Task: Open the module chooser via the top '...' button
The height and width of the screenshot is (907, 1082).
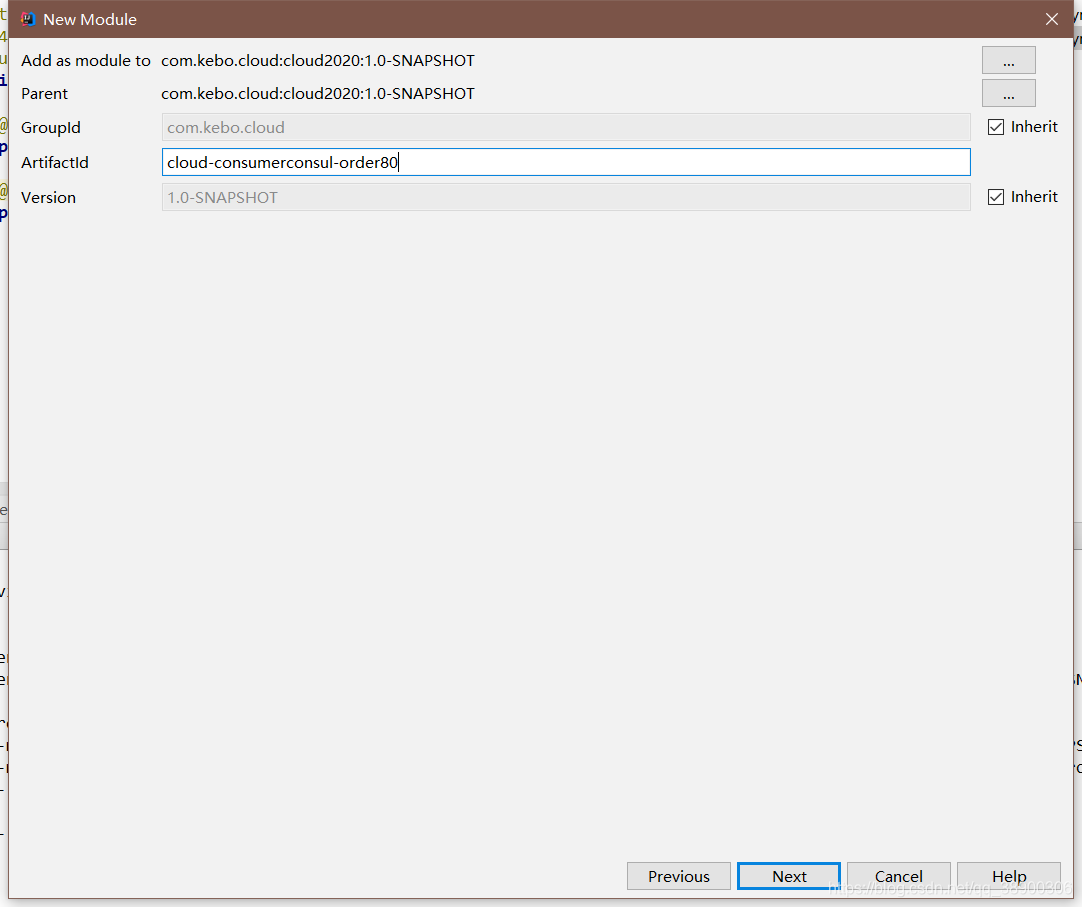Action: point(1008,60)
